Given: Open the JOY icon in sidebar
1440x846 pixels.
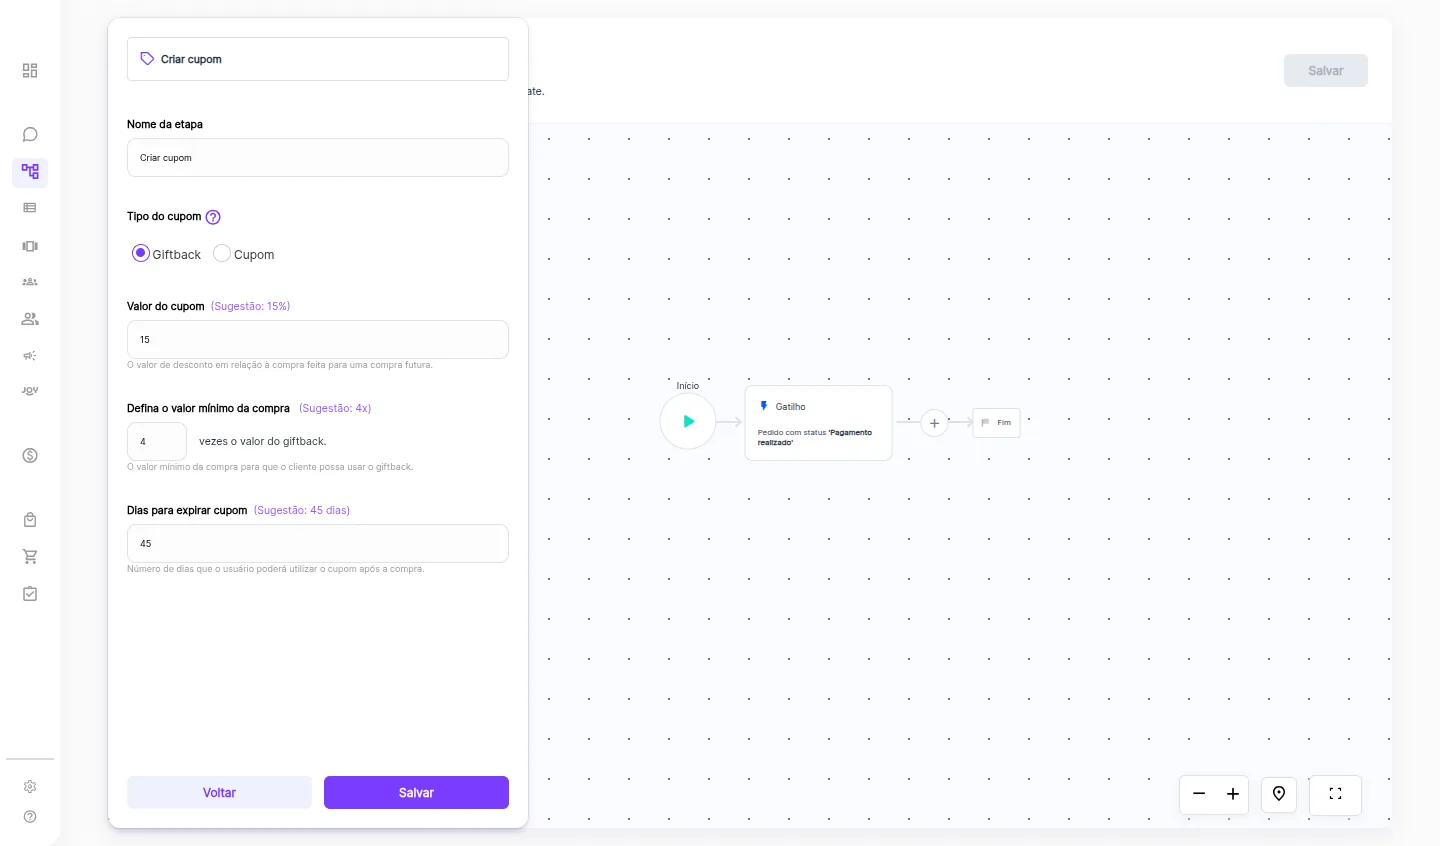Looking at the screenshot, I should pos(30,391).
